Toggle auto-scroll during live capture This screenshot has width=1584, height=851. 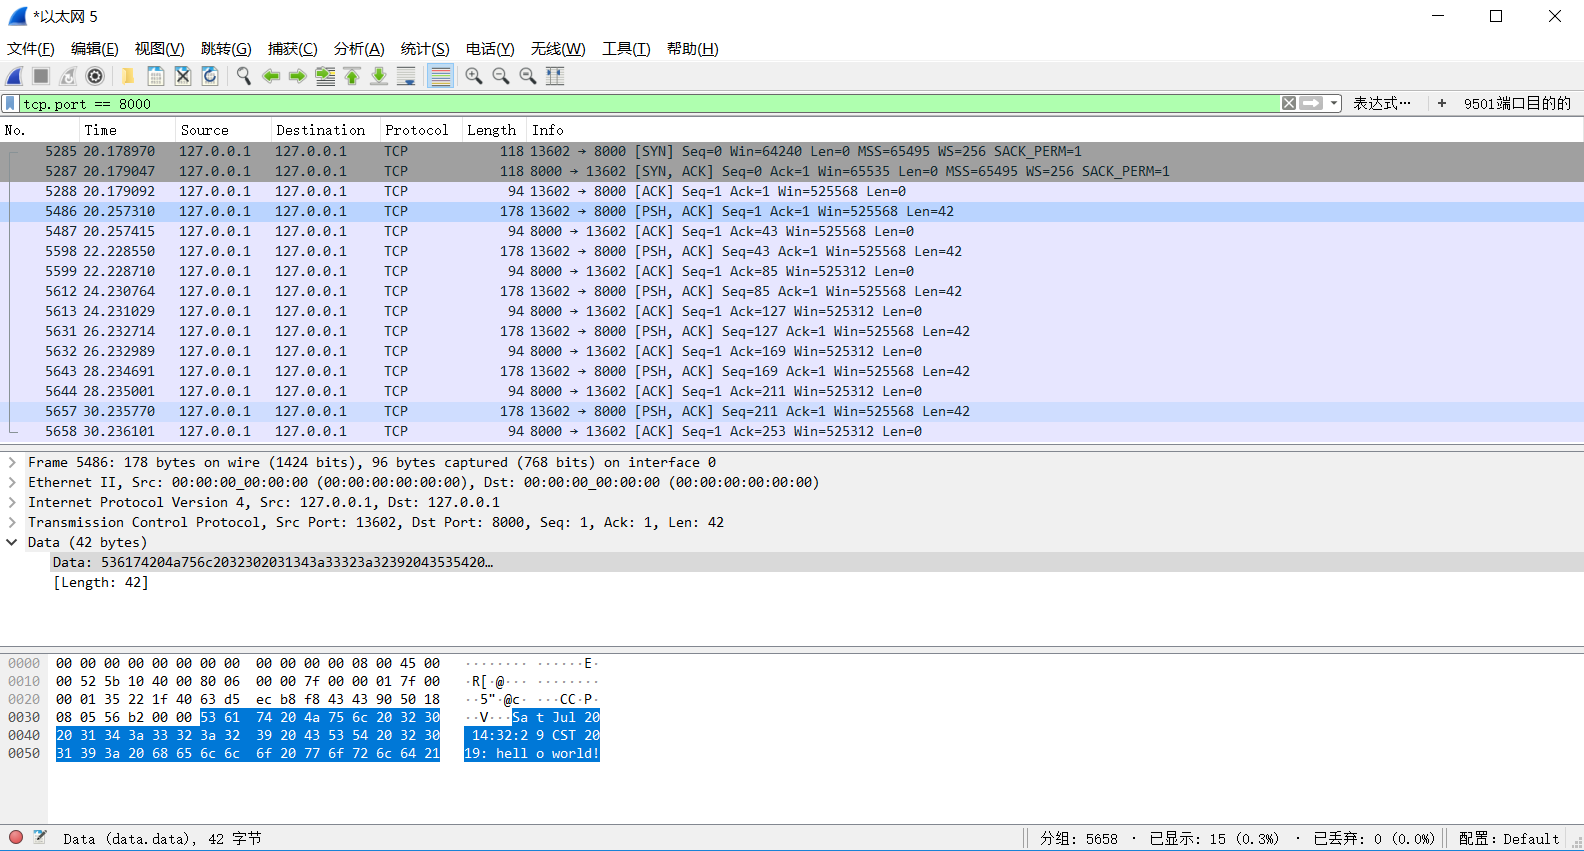click(x=406, y=76)
